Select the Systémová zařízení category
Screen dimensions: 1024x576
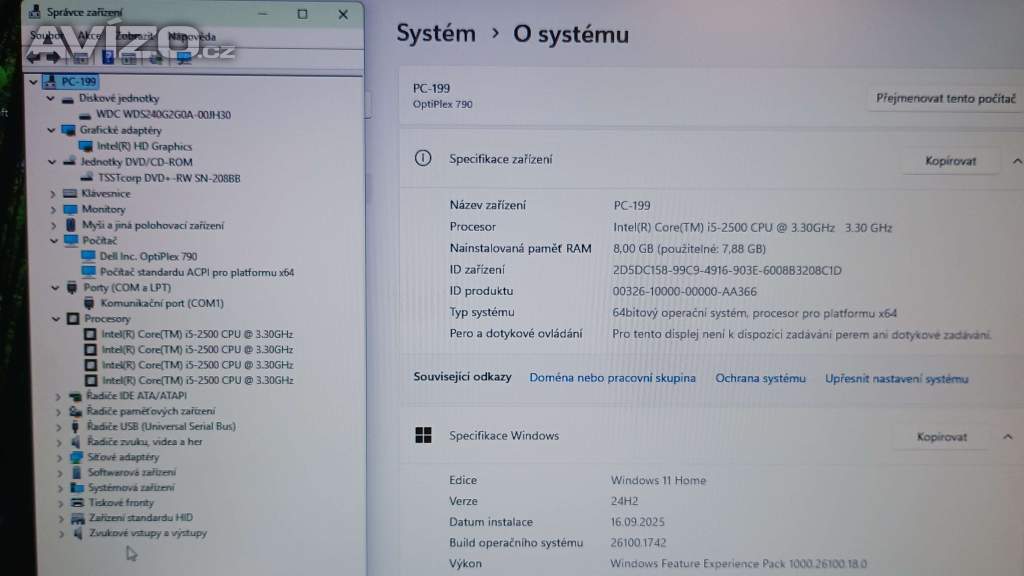point(131,488)
